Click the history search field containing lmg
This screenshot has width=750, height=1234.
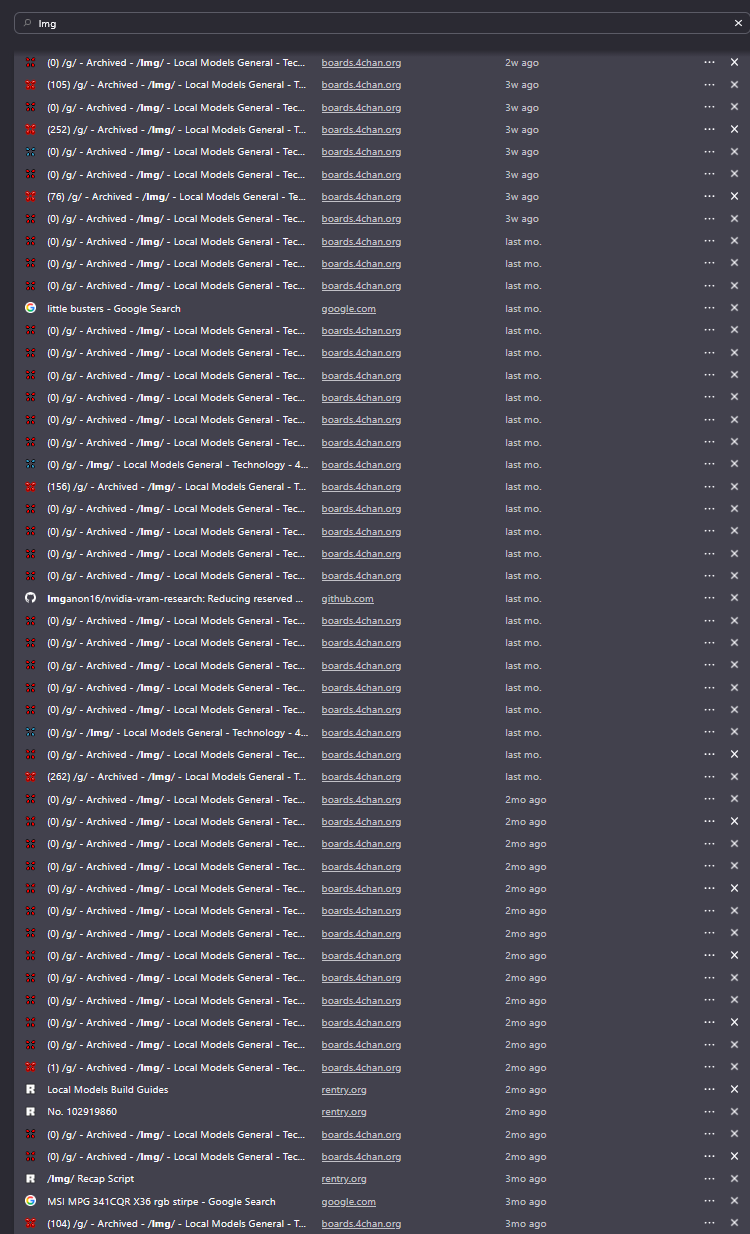click(381, 23)
